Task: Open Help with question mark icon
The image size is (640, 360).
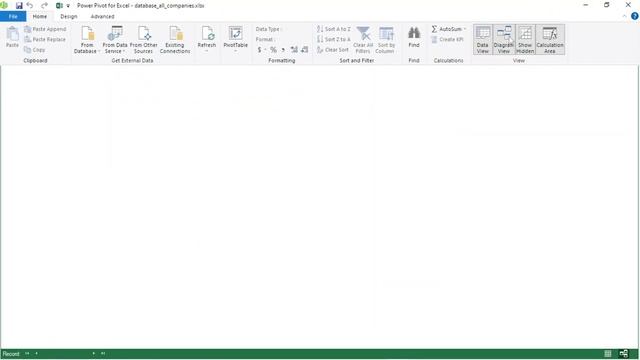Action: pyautogui.click(x=634, y=16)
